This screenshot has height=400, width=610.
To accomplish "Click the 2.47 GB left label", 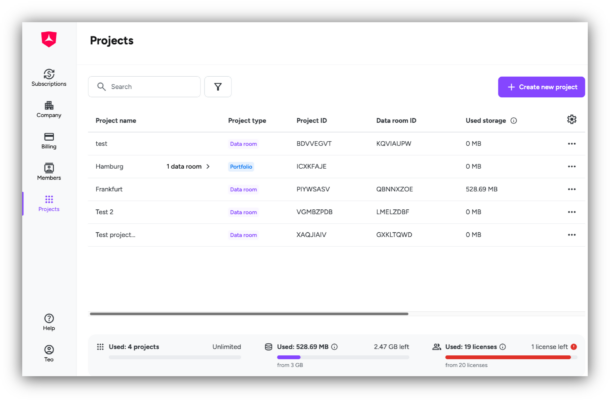I will point(391,347).
